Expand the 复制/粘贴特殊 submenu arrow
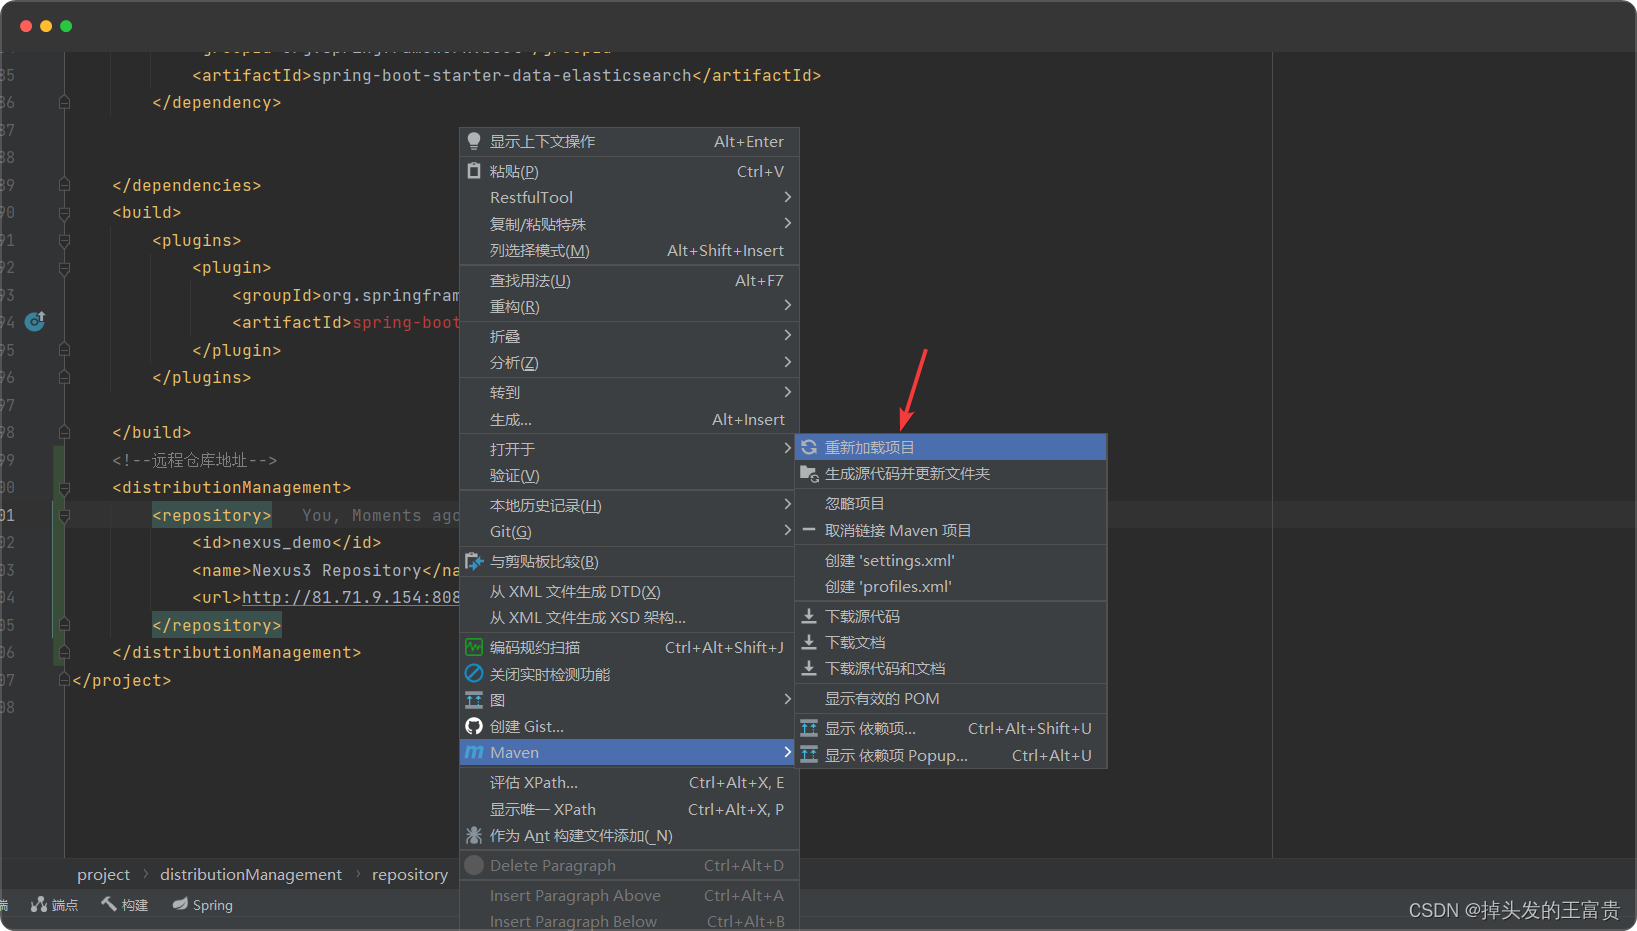Image resolution: width=1637 pixels, height=931 pixels. point(788,223)
